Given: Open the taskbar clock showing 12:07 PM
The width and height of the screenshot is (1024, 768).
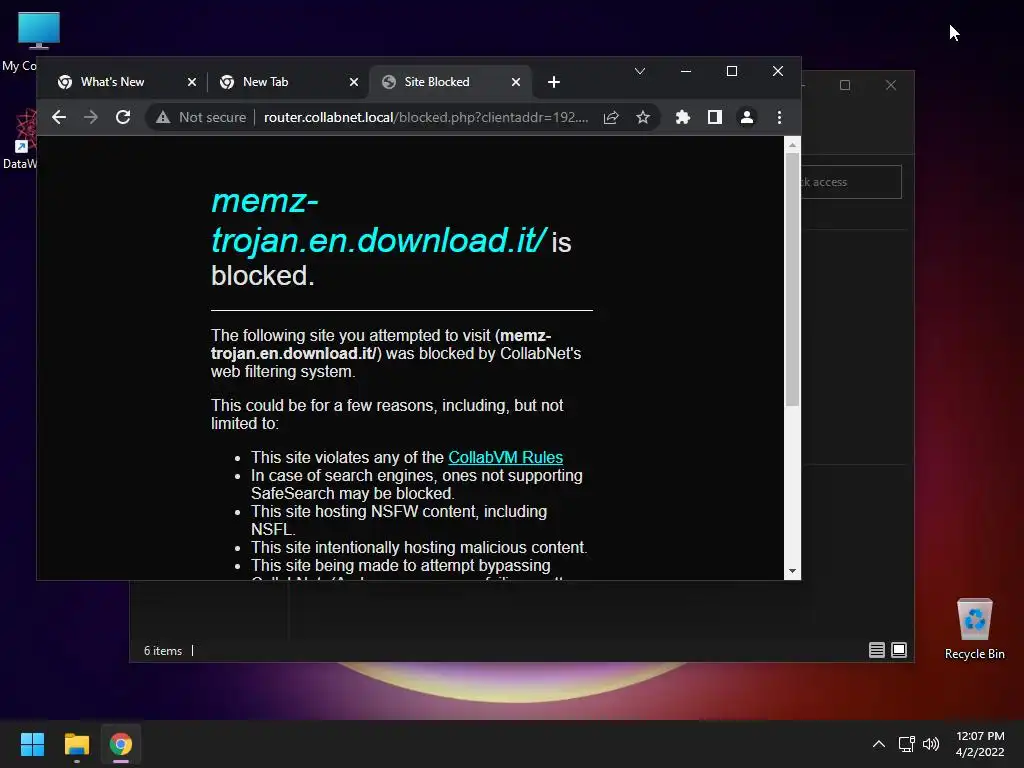Looking at the screenshot, I should coord(980,744).
